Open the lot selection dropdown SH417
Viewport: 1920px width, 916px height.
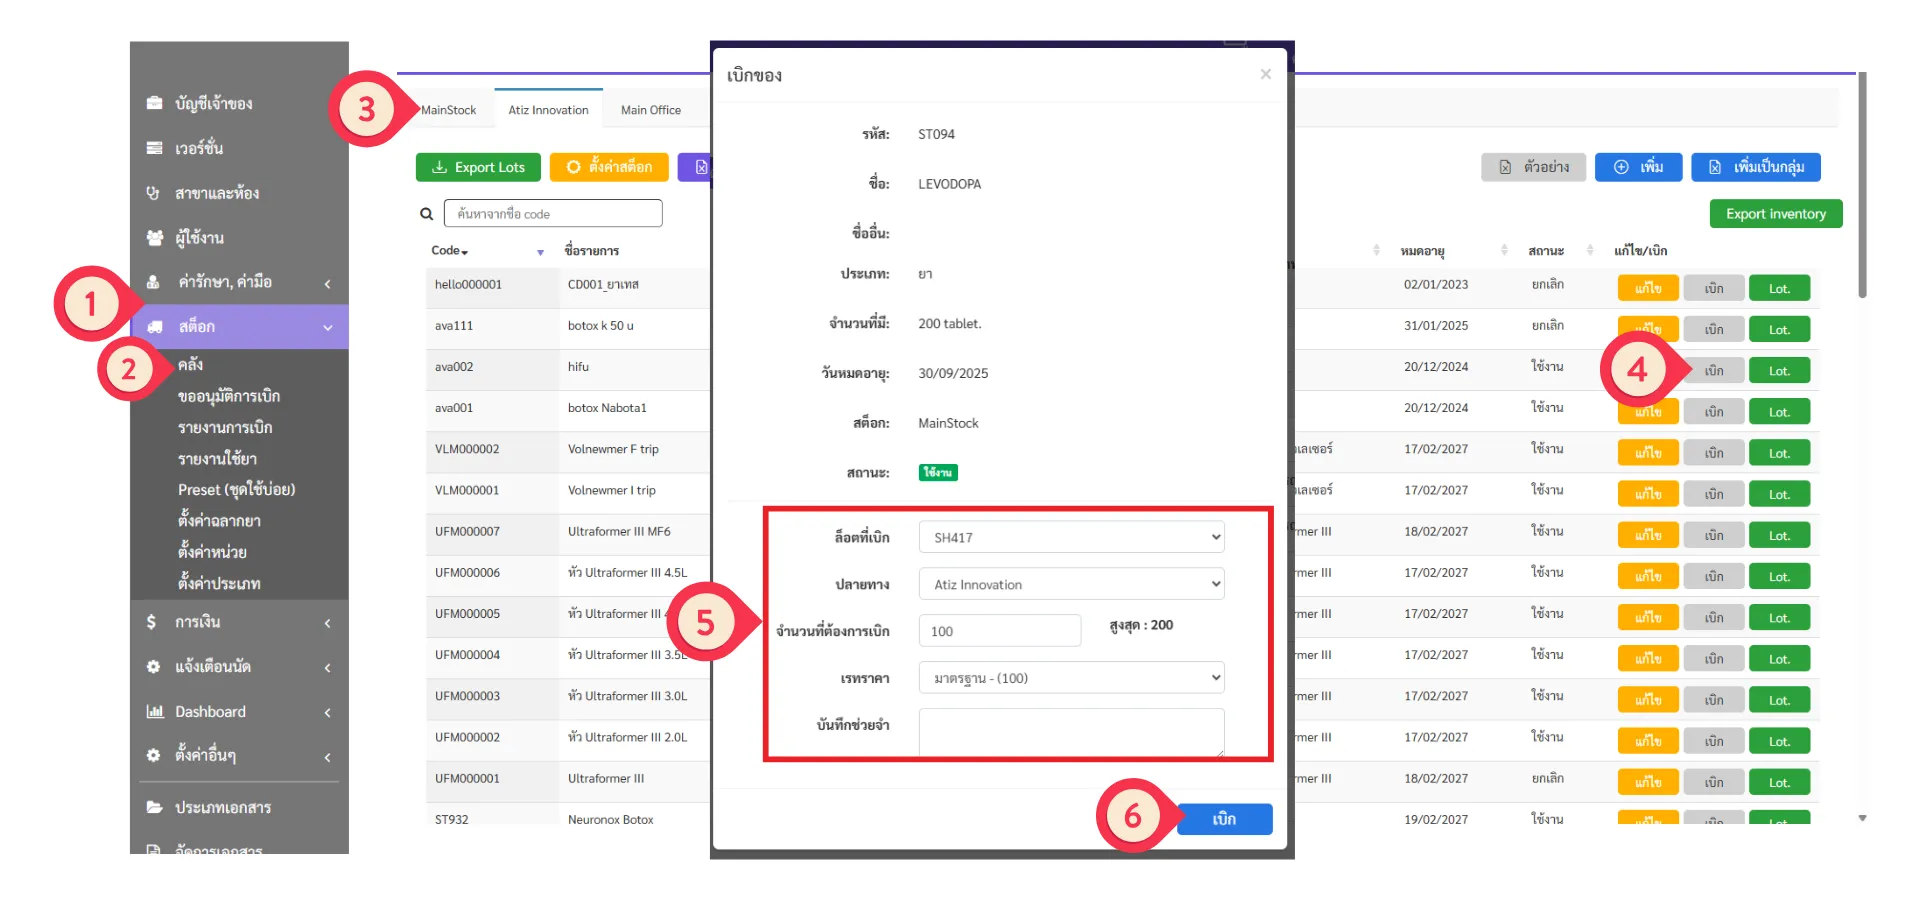[1070, 537]
